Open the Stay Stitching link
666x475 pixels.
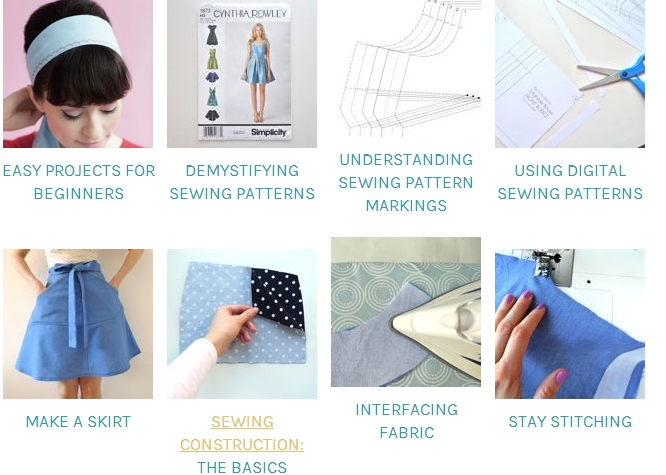coord(570,421)
